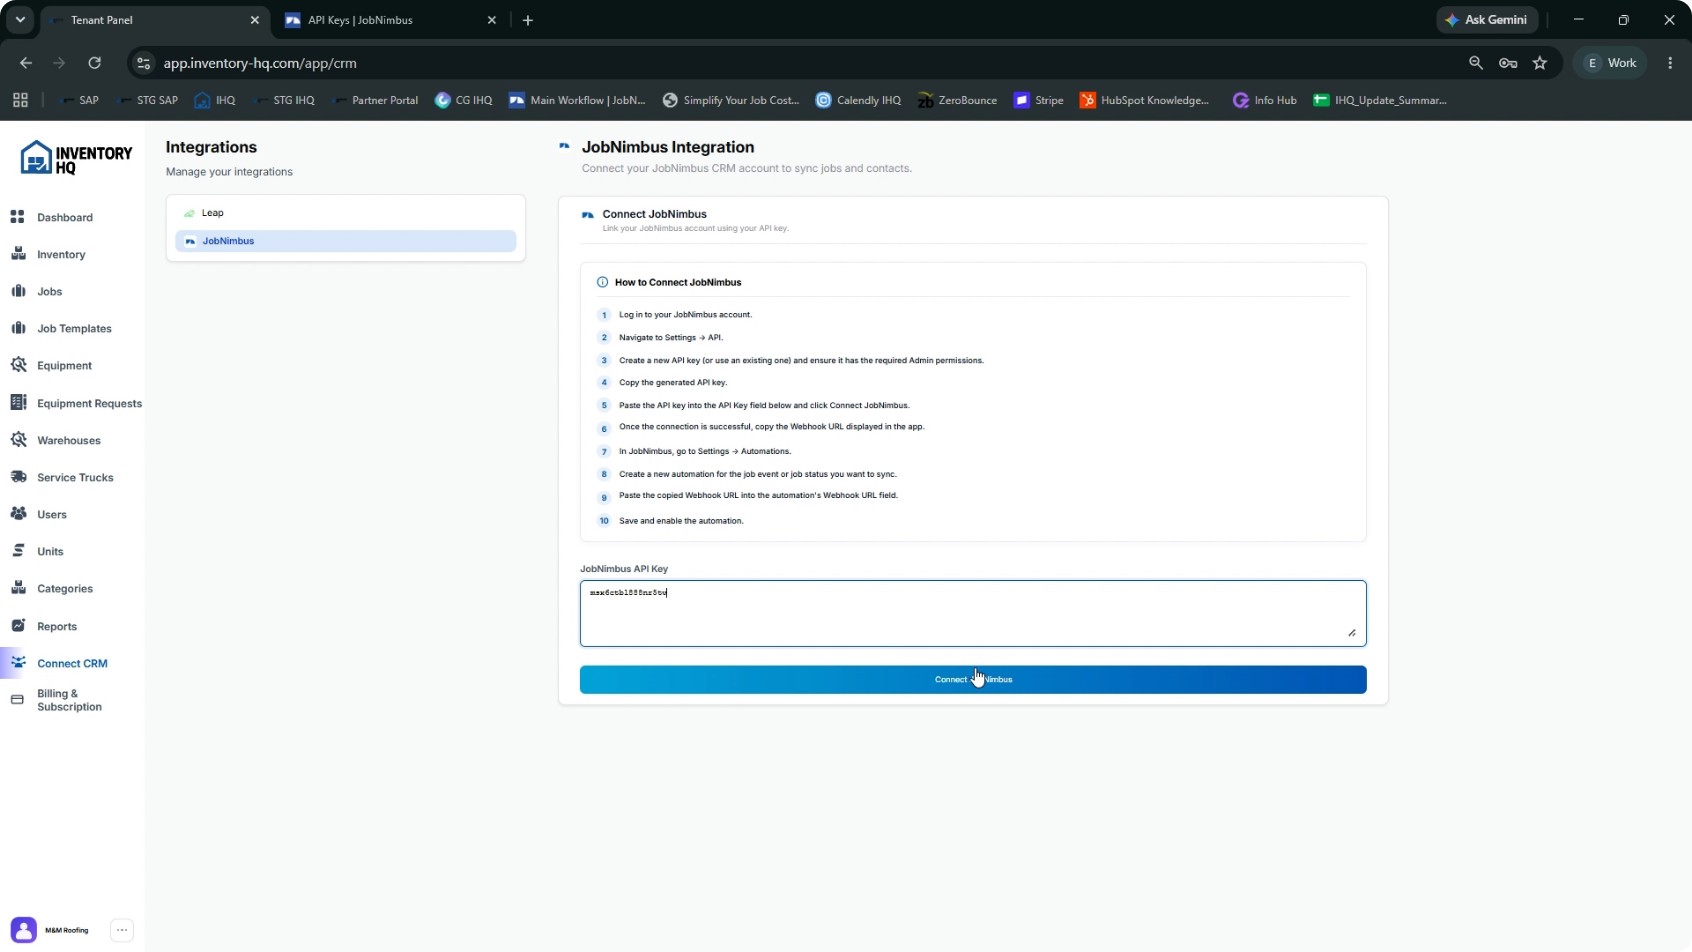This screenshot has width=1692, height=952.
Task: Click the info icon beside How to Connect
Action: pyautogui.click(x=602, y=282)
